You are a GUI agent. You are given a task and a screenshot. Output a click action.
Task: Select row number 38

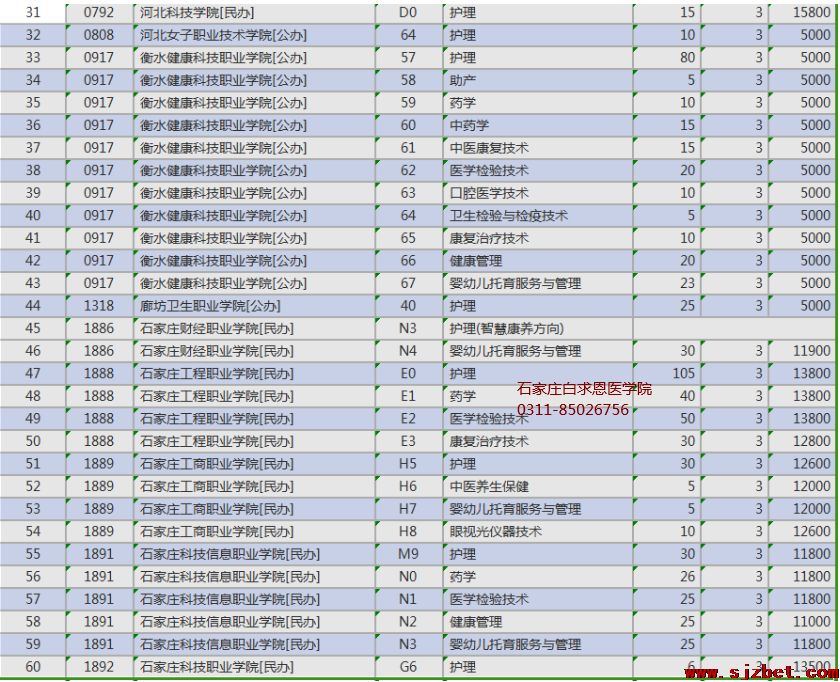33,170
